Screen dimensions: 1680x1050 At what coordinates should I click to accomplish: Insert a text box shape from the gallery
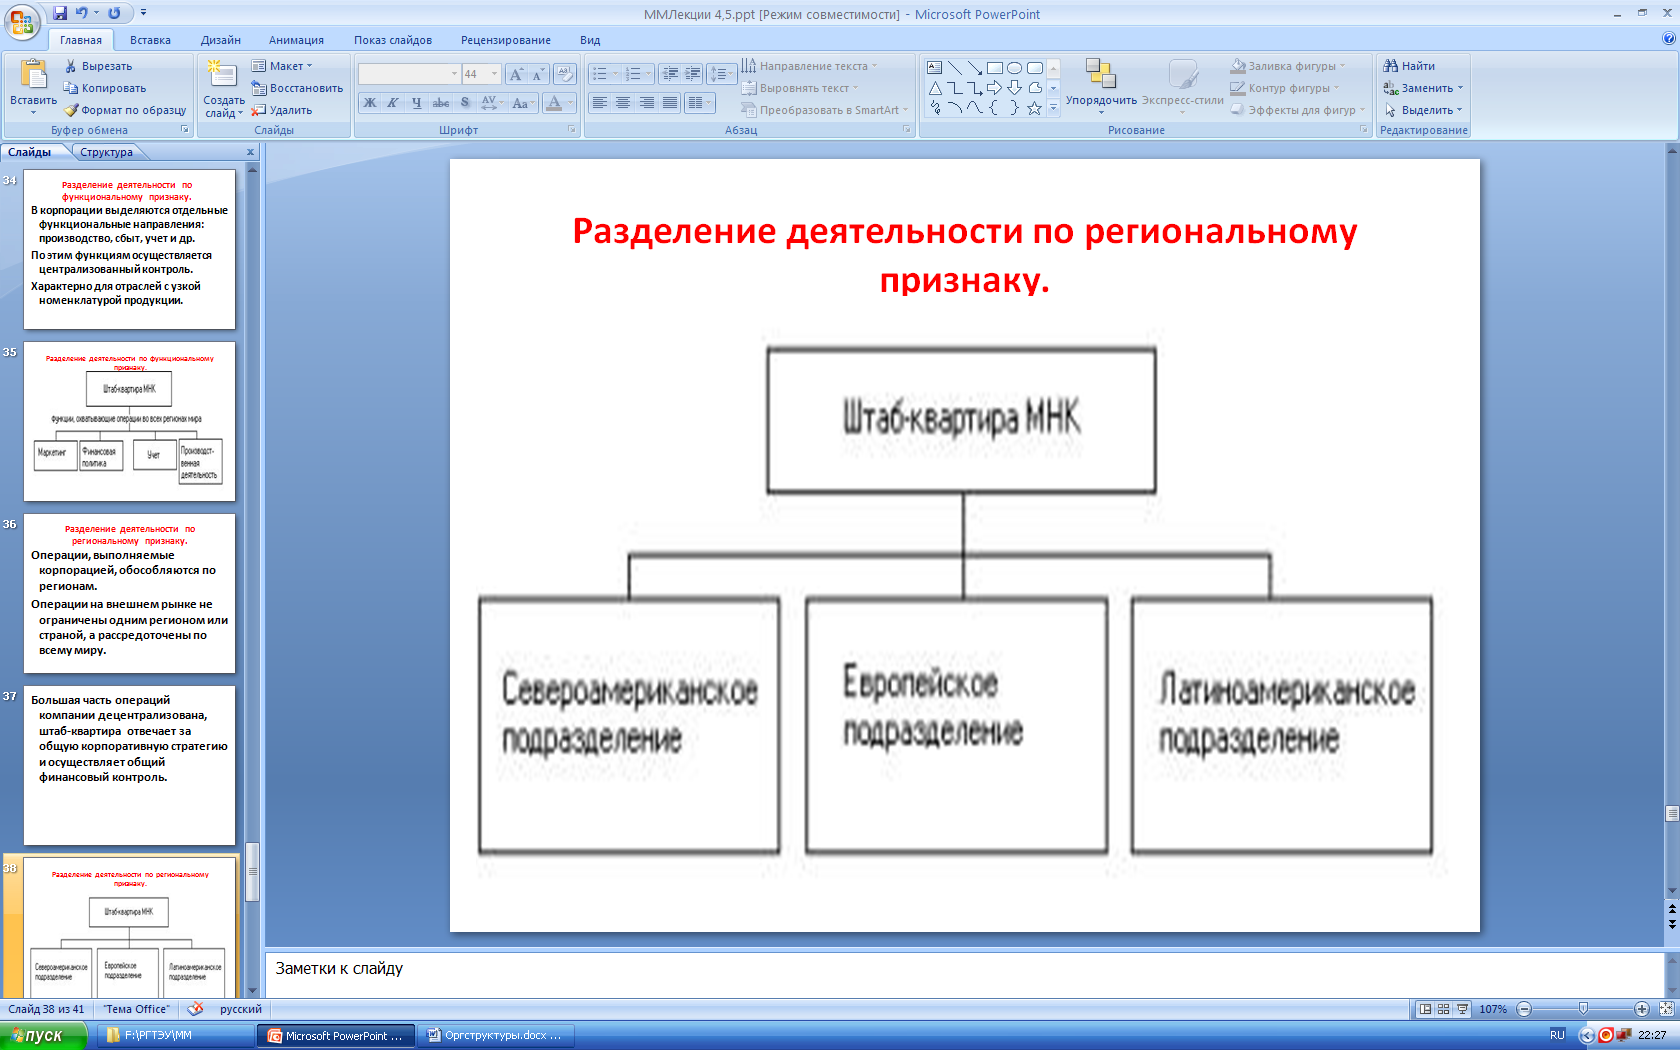tap(935, 68)
